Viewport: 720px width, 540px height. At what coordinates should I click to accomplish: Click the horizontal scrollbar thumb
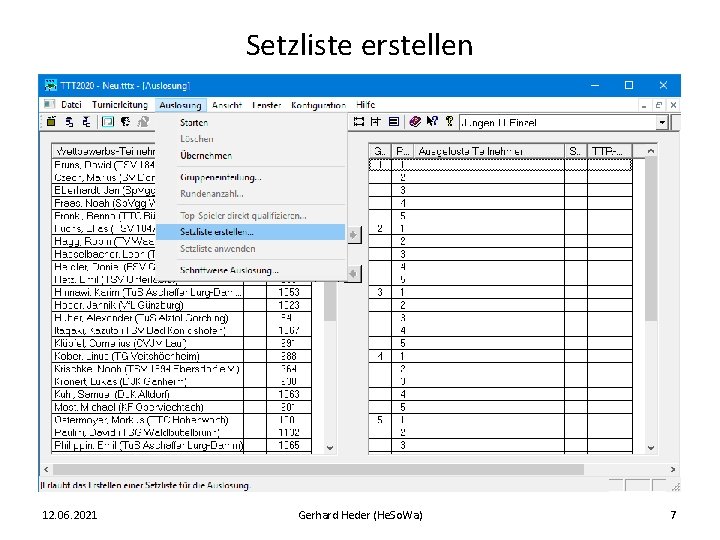318,469
